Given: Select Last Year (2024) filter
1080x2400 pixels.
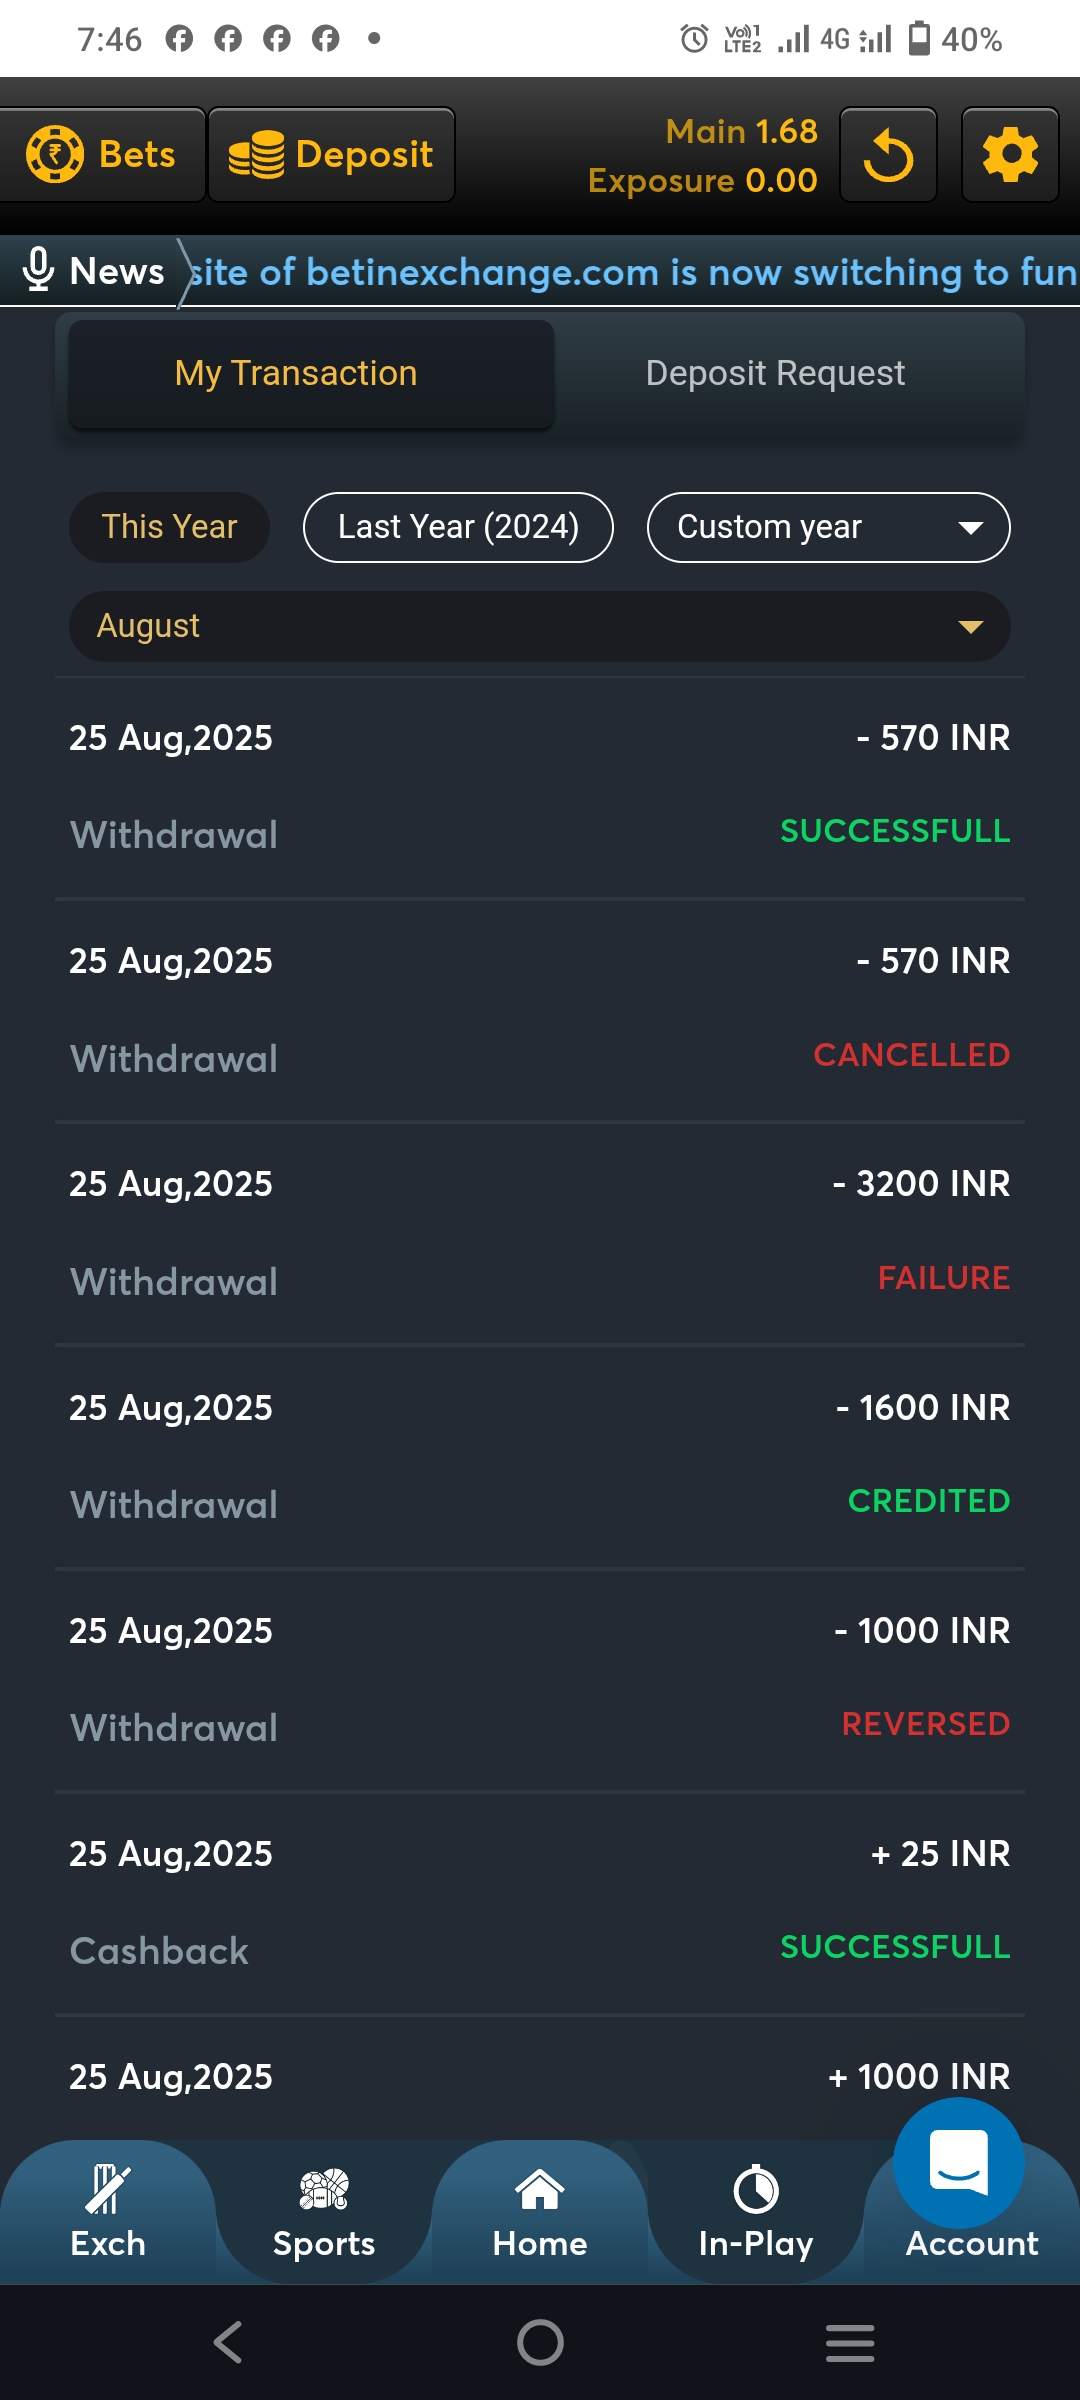Looking at the screenshot, I should [458, 527].
